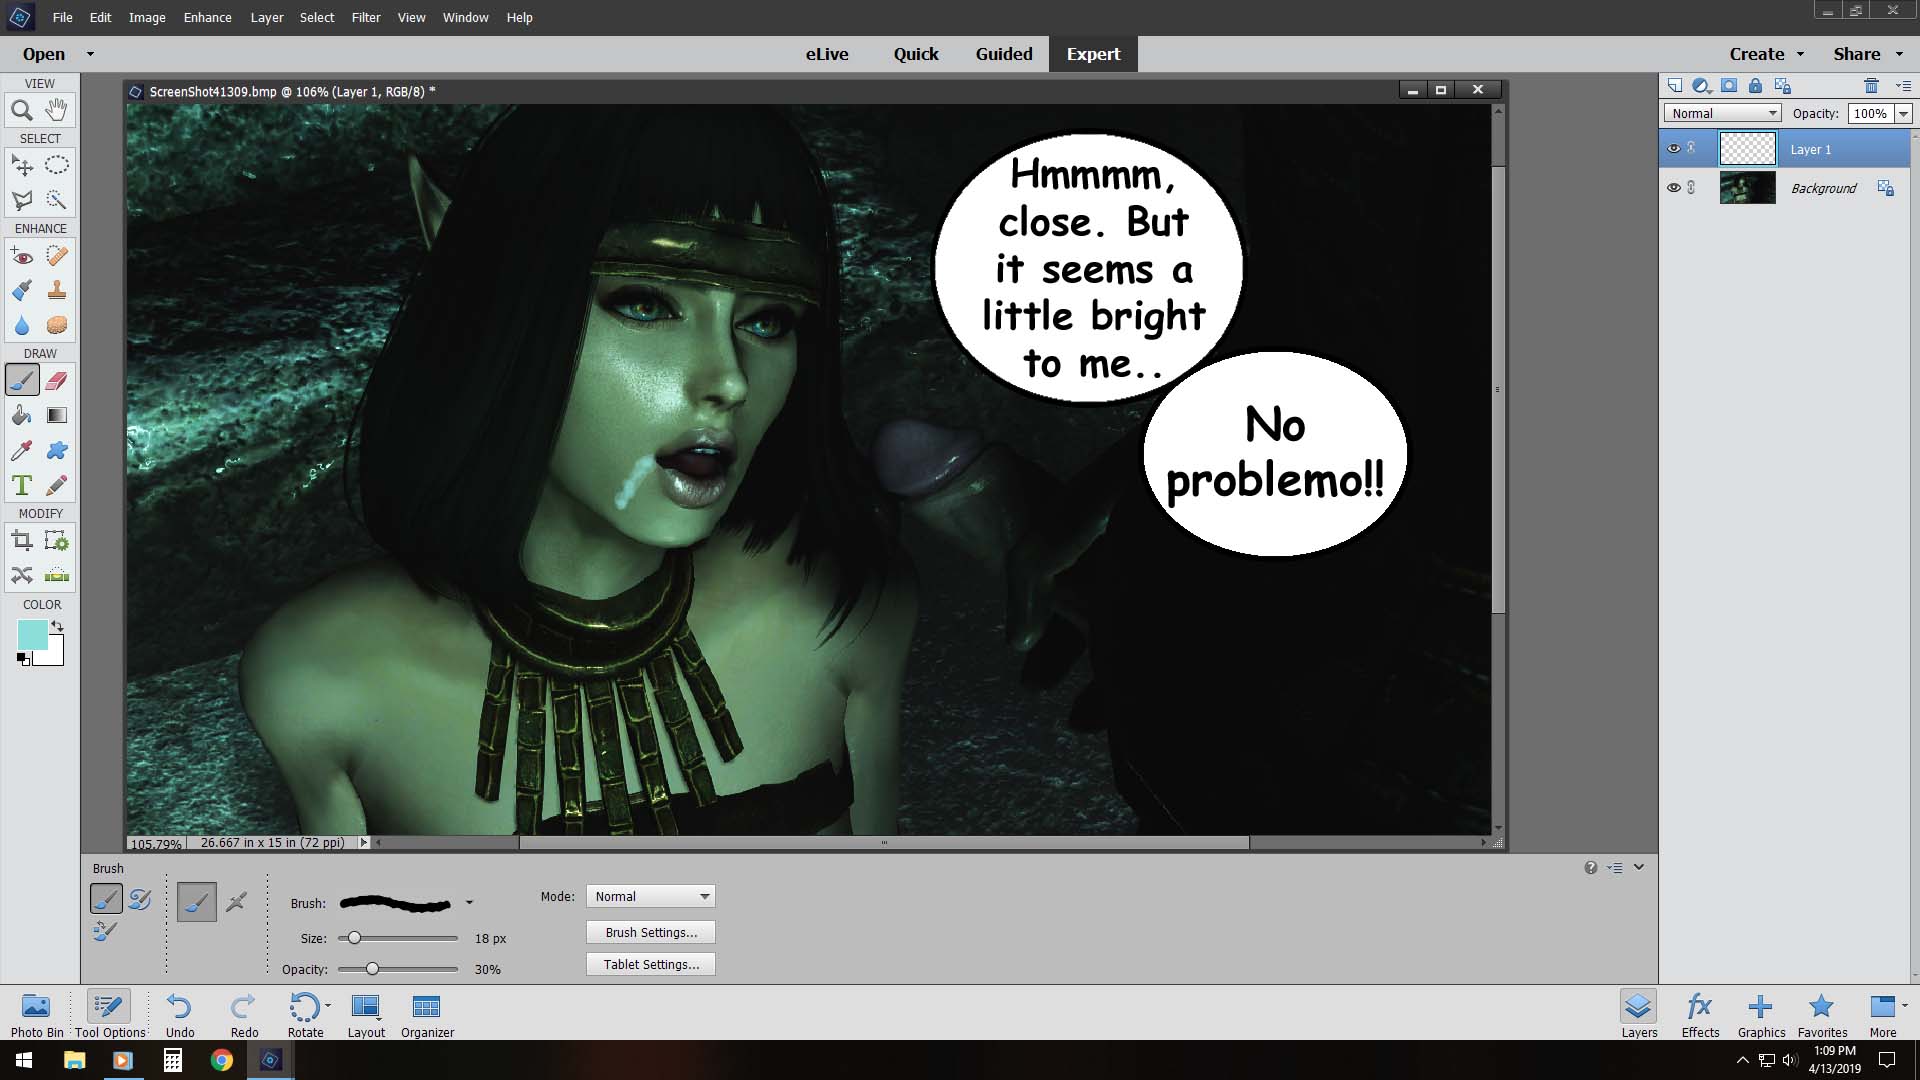Image resolution: width=1920 pixels, height=1080 pixels.
Task: Click the Redo button
Action: [244, 1014]
